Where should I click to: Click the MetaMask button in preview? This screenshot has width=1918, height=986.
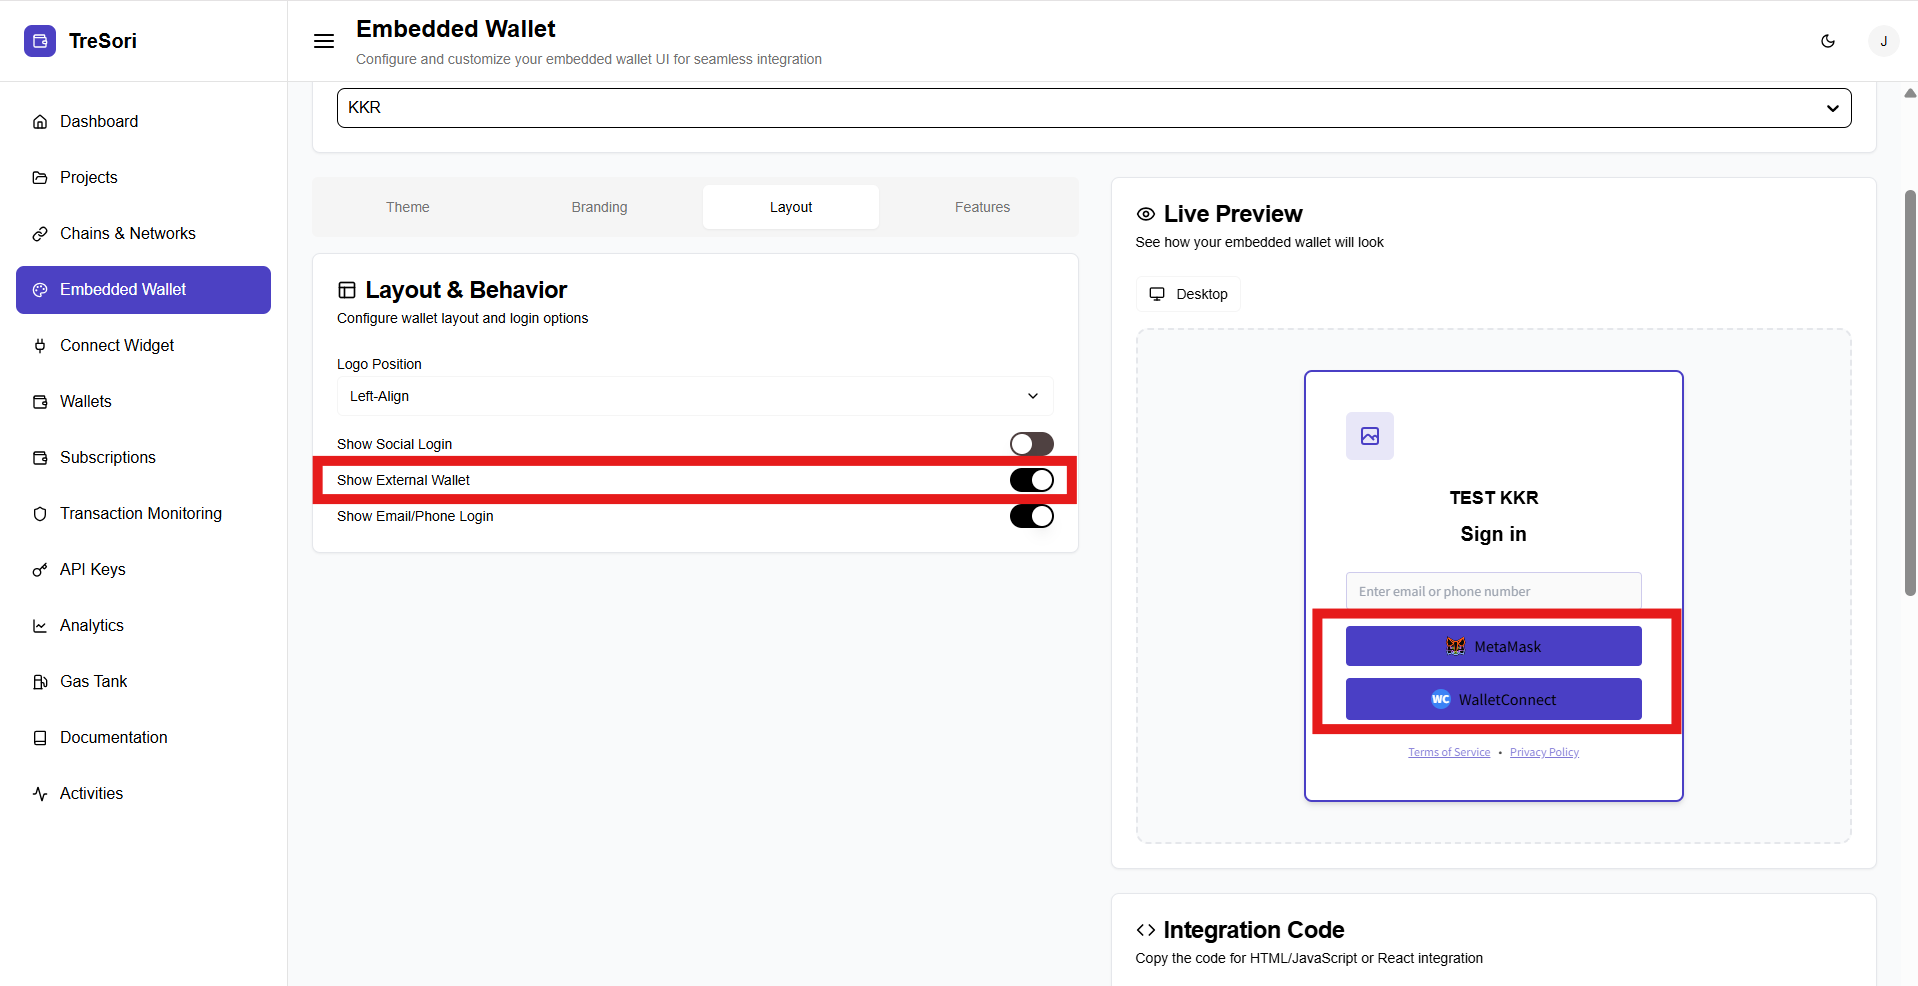(x=1493, y=647)
